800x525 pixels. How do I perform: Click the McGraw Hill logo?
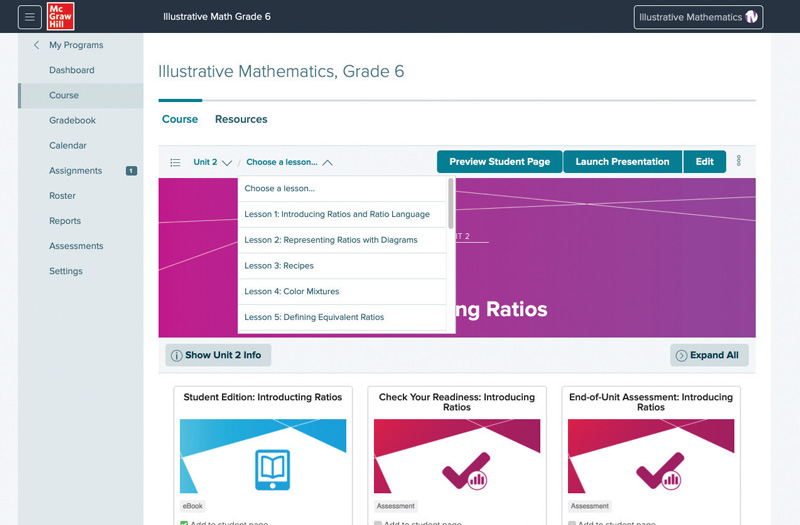pyautogui.click(x=60, y=16)
